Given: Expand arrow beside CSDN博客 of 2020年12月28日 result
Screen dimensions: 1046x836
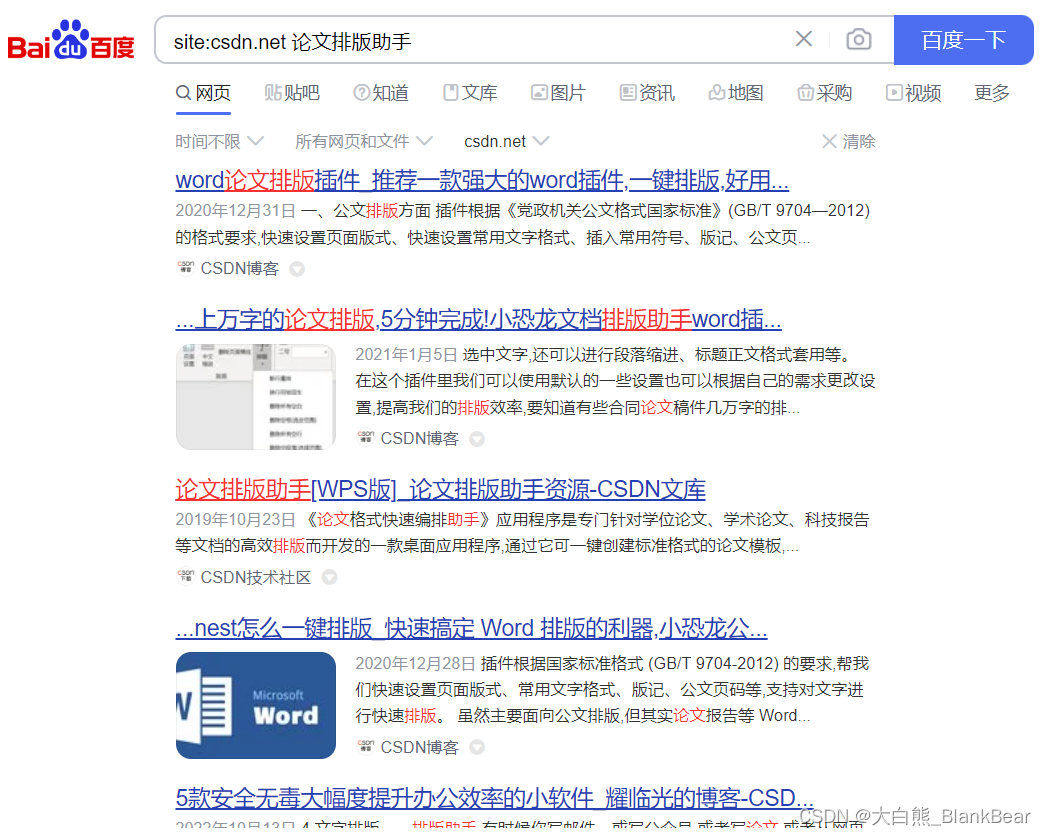Looking at the screenshot, I should [x=477, y=747].
